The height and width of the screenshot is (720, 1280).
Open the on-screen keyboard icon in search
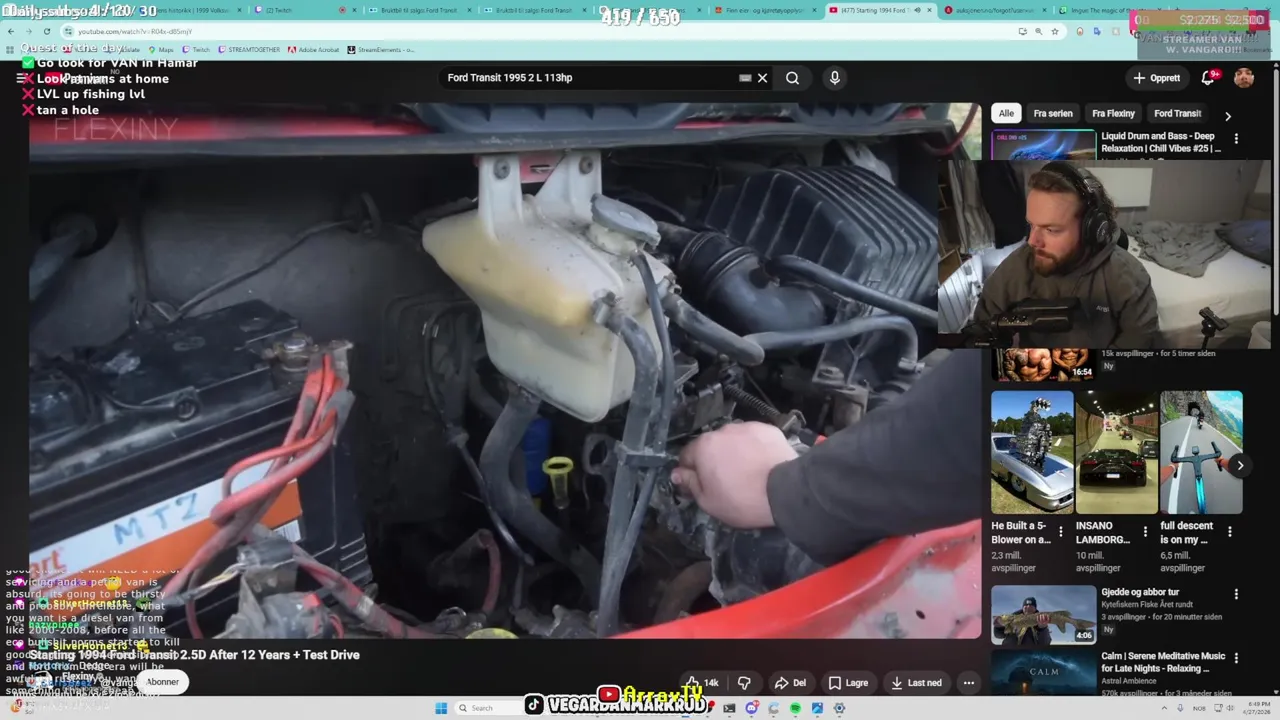(745, 78)
